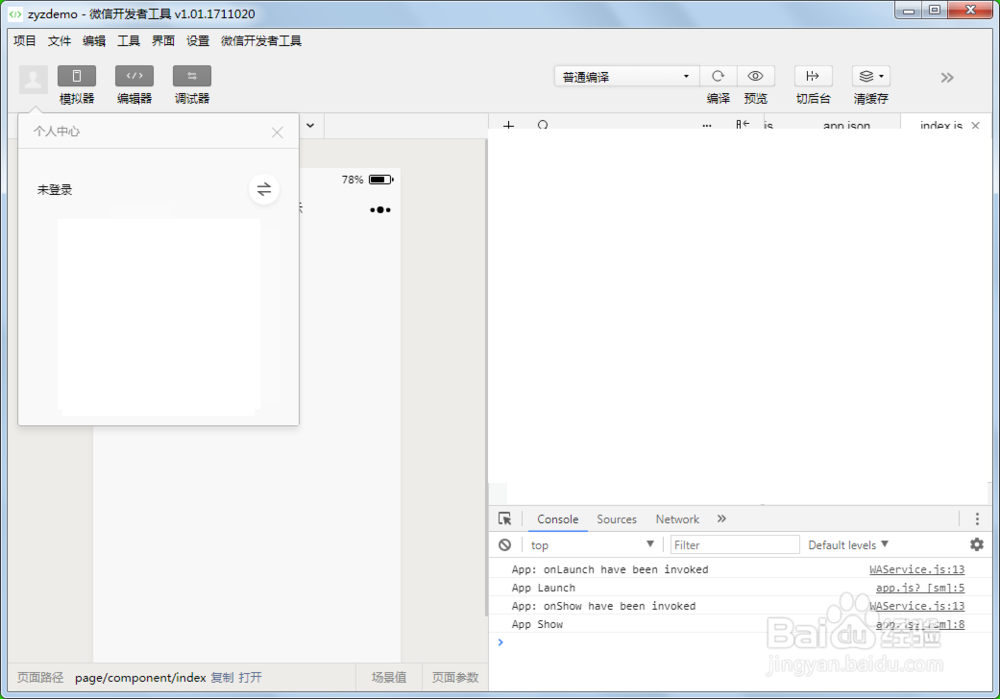The height and width of the screenshot is (699, 1000).
Task: Open the WAService.js:13 source link
Action: 916,569
